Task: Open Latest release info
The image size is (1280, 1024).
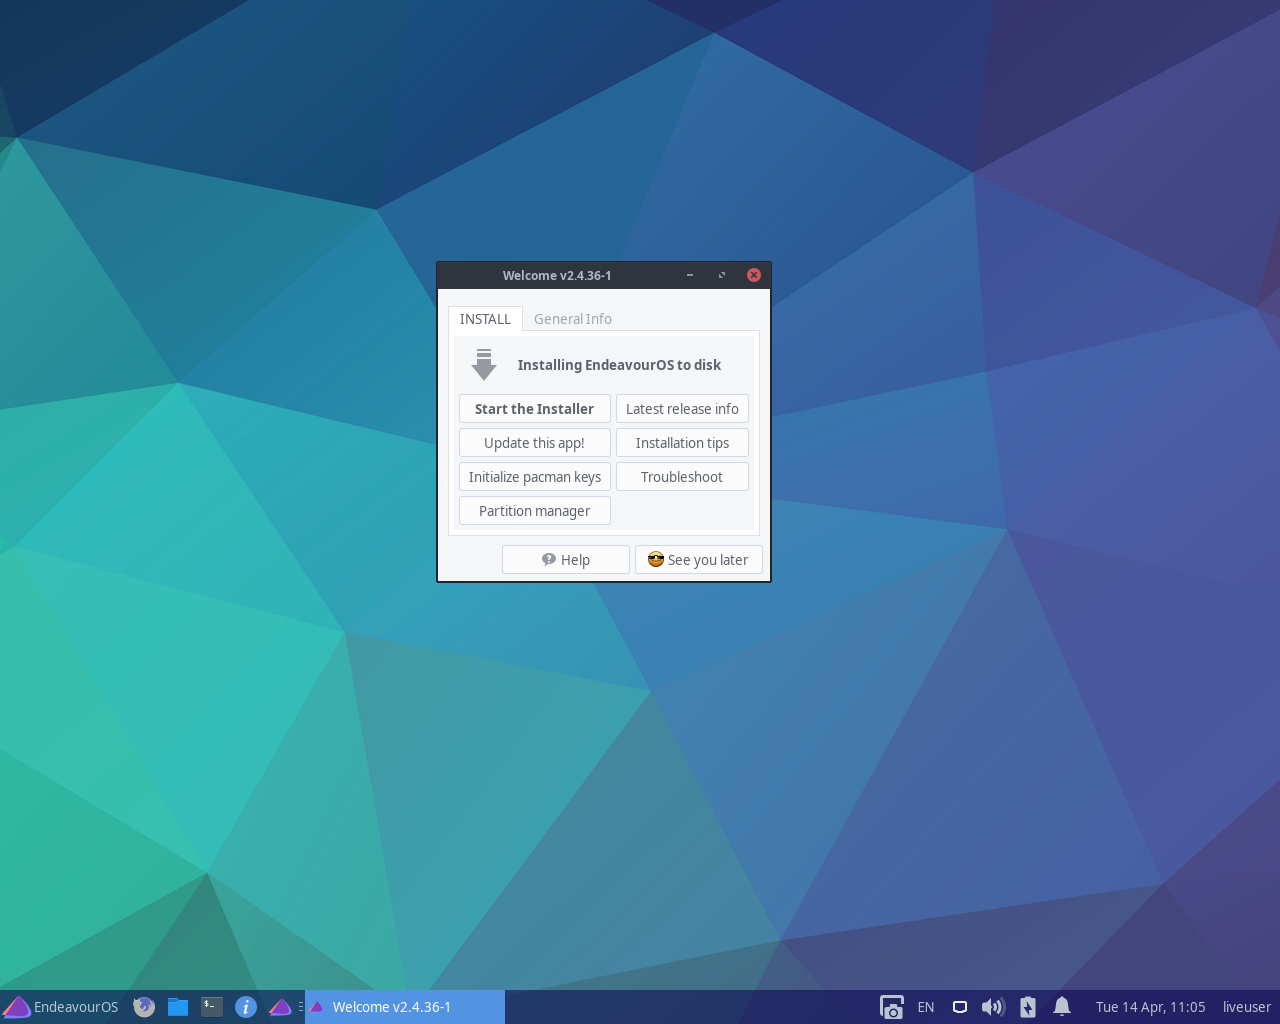Action: [682, 409]
